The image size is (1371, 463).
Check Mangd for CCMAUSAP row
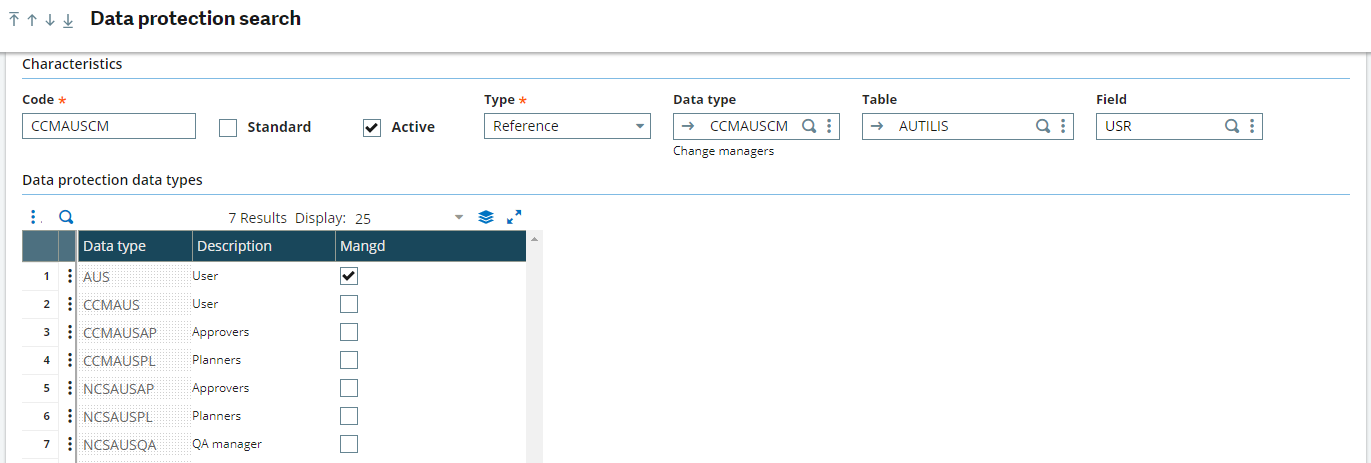click(x=349, y=332)
